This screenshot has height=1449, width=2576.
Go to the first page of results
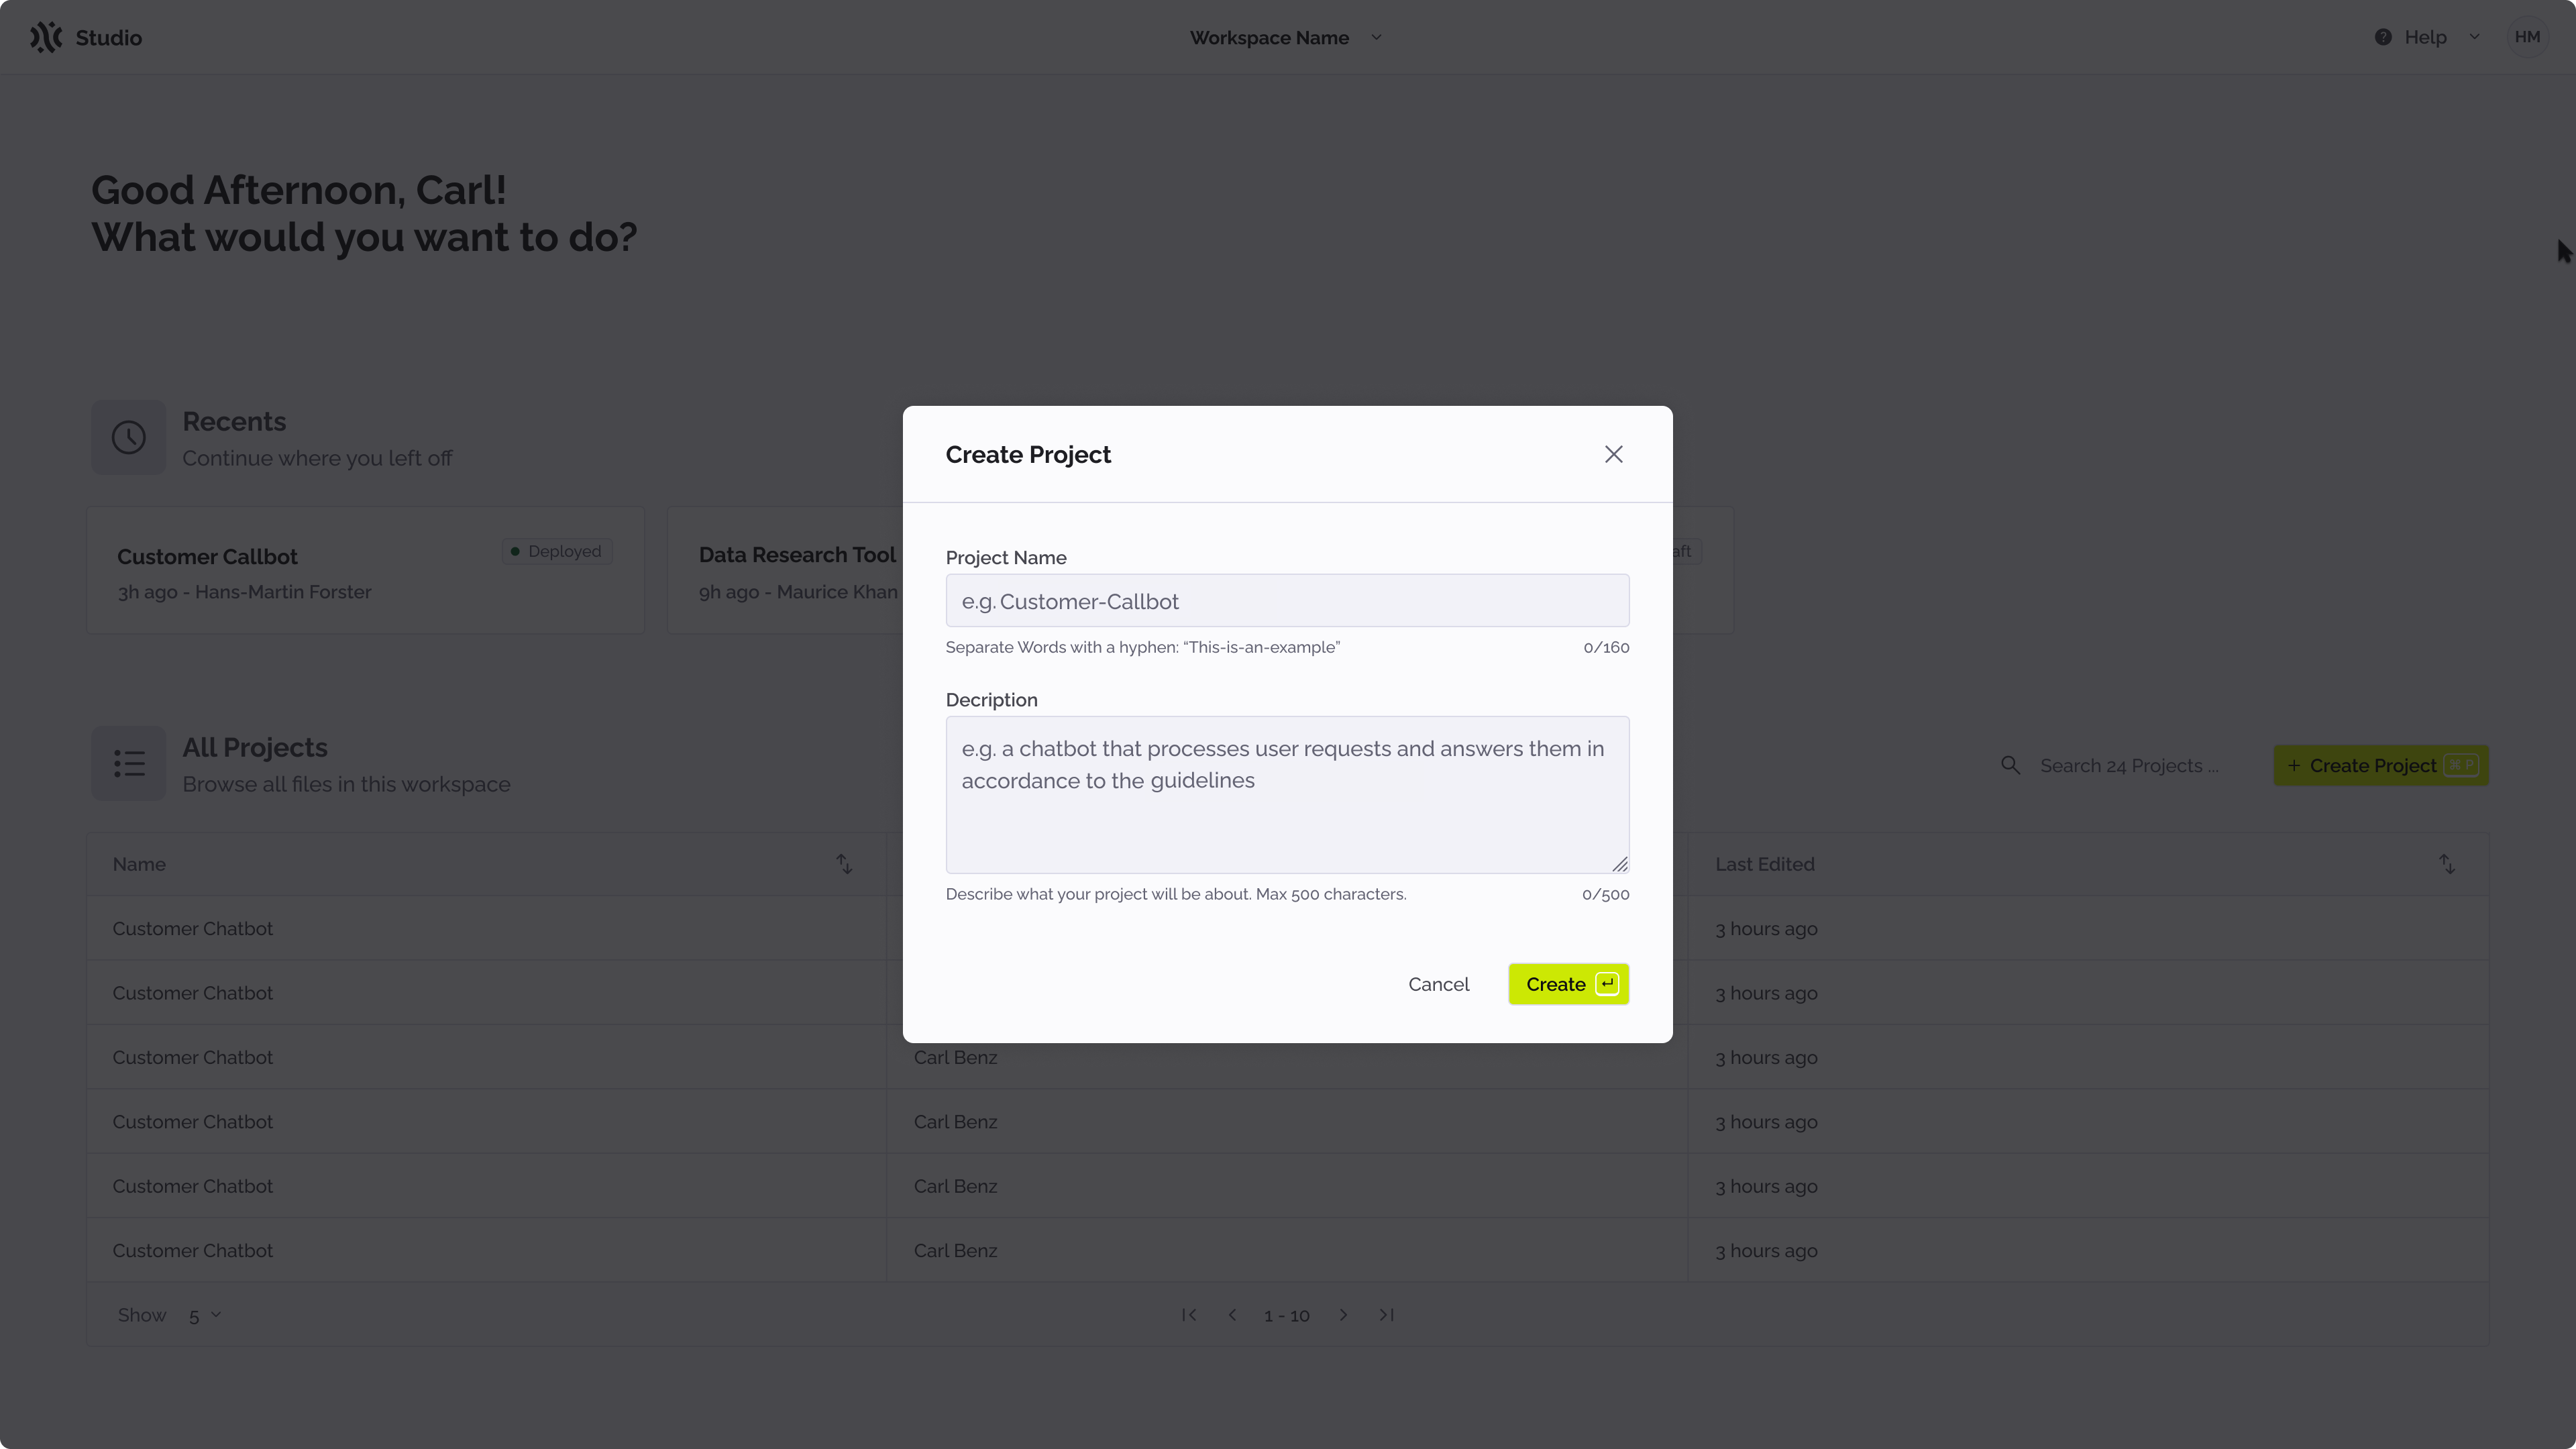coord(1189,1315)
